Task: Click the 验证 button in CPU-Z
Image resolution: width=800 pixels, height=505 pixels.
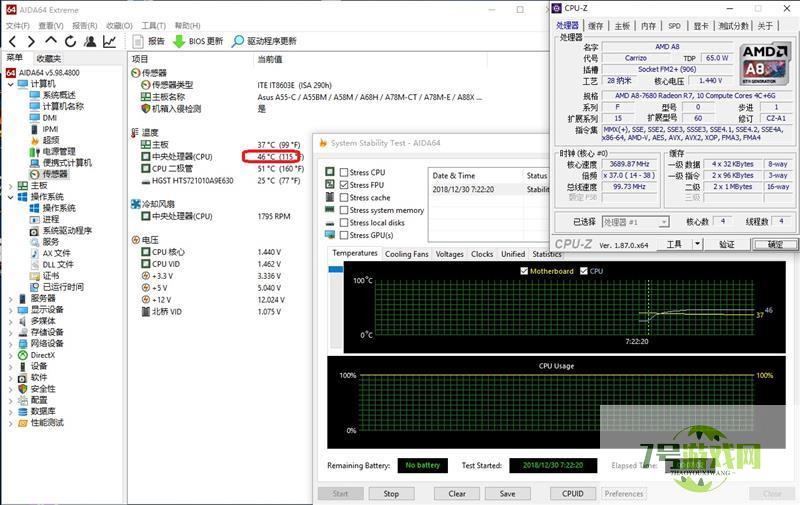Action: (x=727, y=244)
